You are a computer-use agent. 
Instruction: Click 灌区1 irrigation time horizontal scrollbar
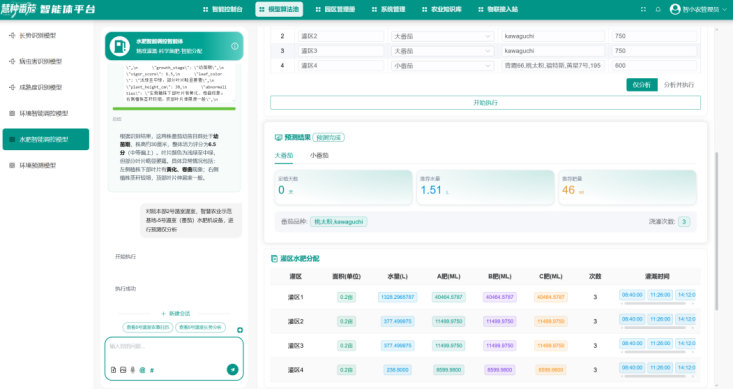[655, 303]
